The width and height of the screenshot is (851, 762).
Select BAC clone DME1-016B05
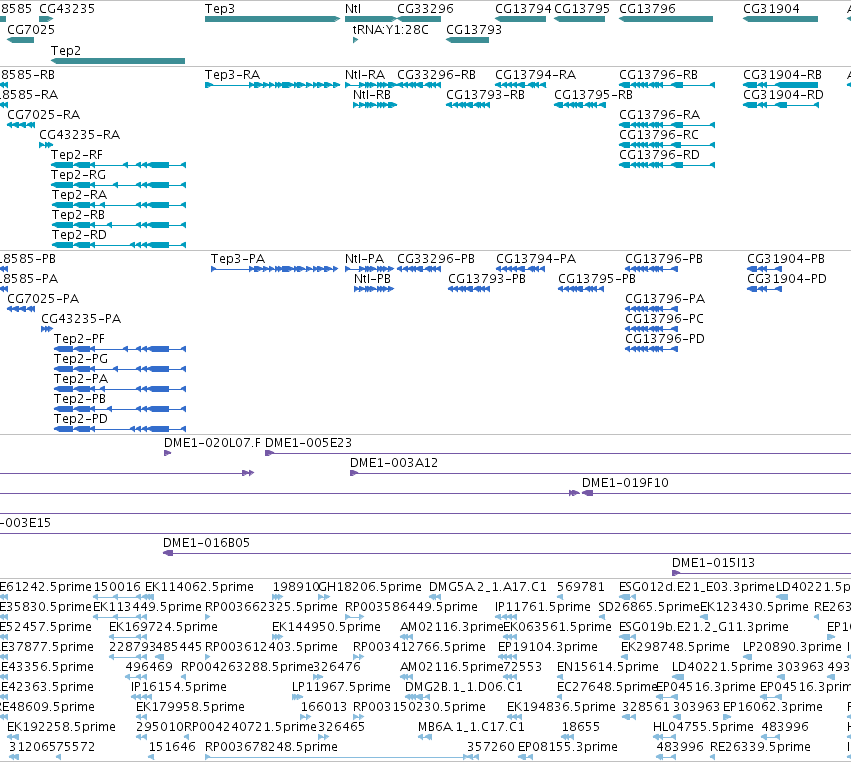(507, 554)
